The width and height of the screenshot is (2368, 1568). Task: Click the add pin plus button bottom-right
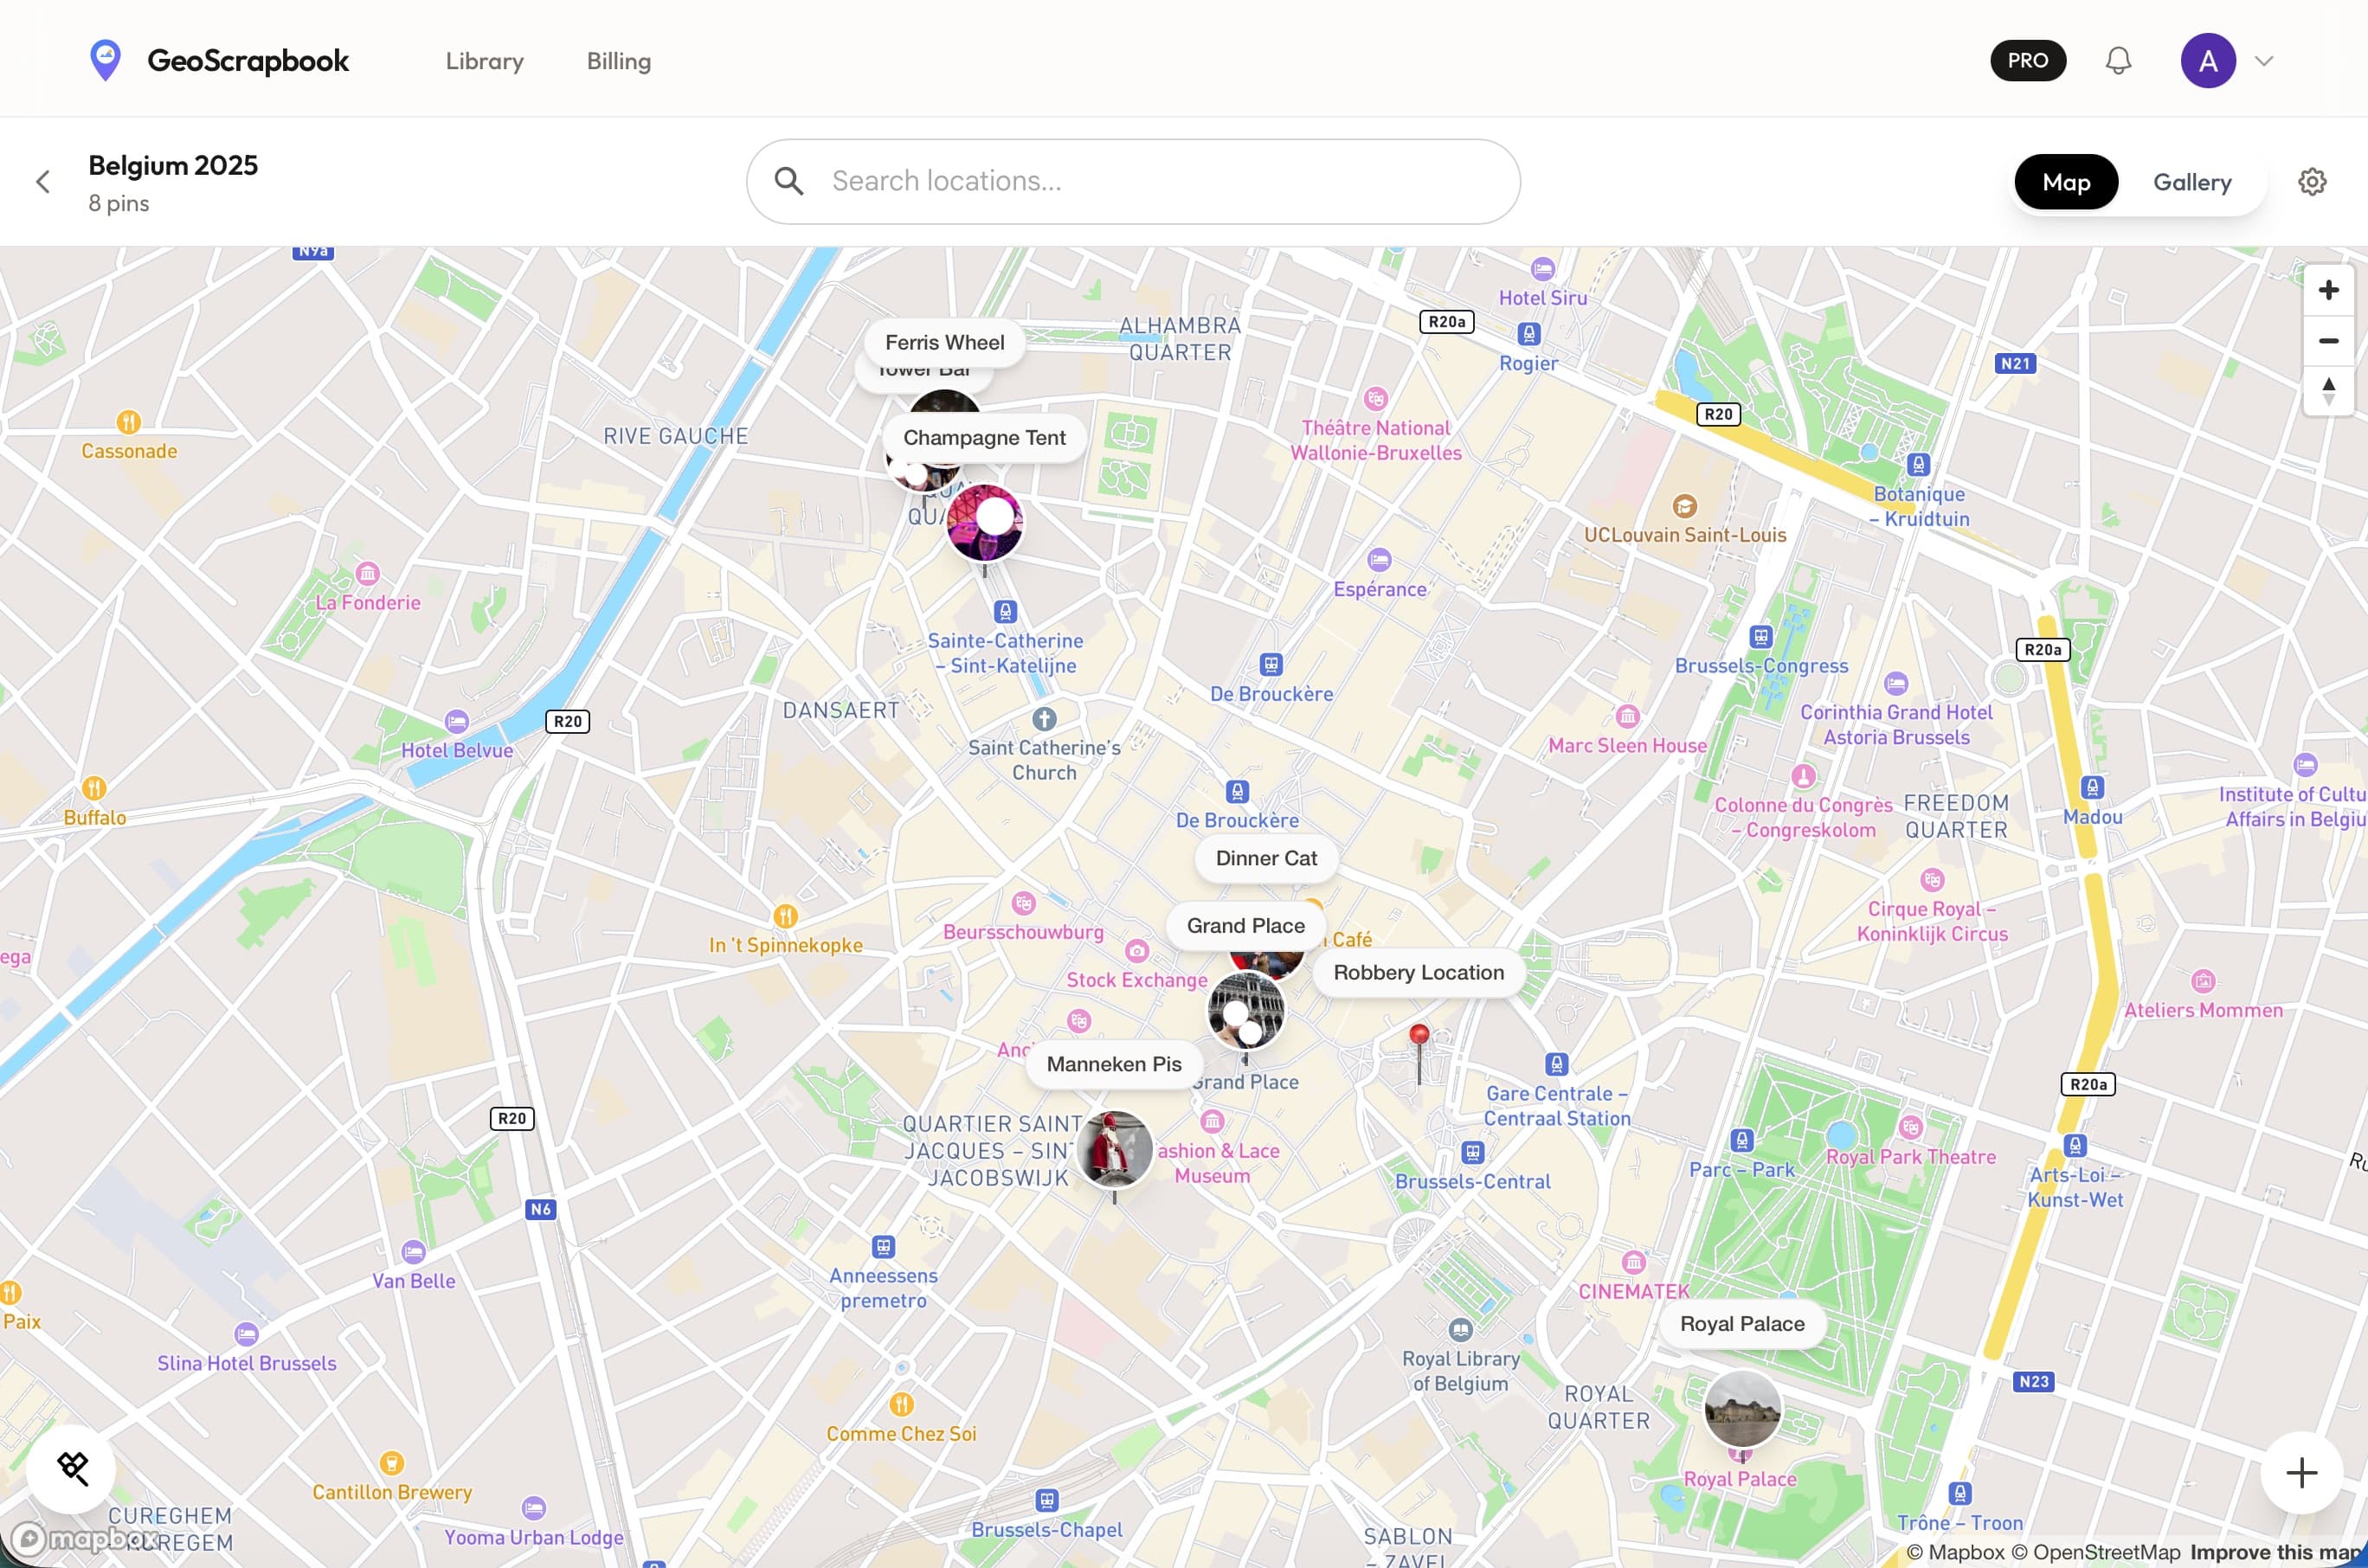(x=2301, y=1471)
